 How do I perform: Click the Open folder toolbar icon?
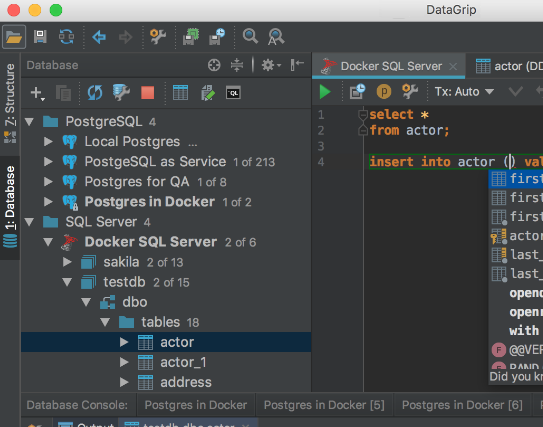click(14, 37)
